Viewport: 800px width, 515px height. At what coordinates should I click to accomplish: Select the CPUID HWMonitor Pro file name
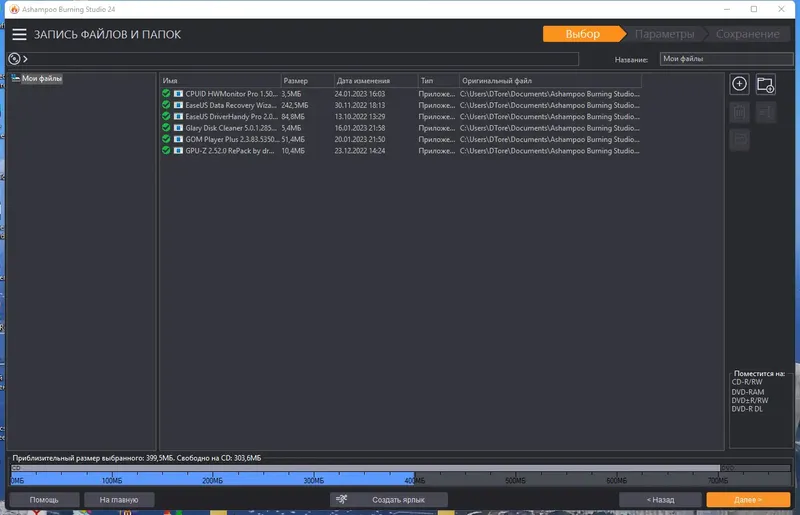click(x=232, y=94)
